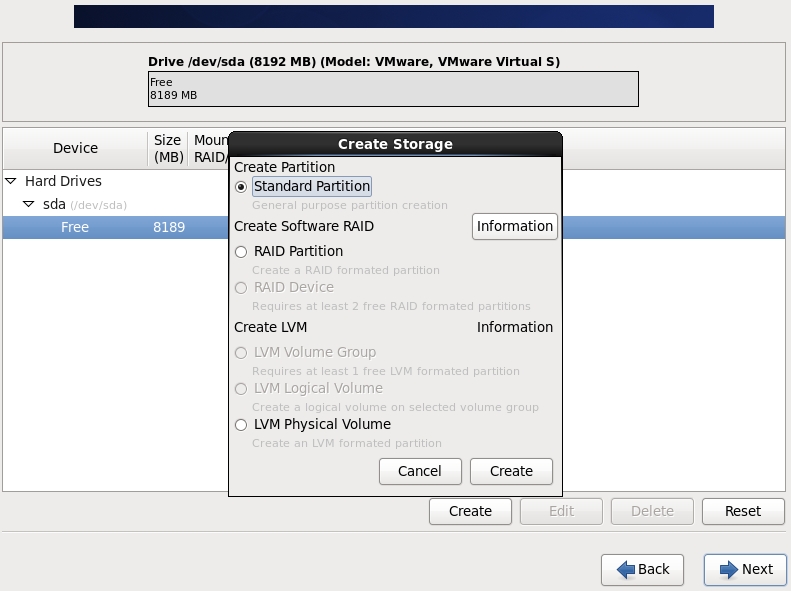
Task: Reset the partition layout
Action: tap(743, 511)
